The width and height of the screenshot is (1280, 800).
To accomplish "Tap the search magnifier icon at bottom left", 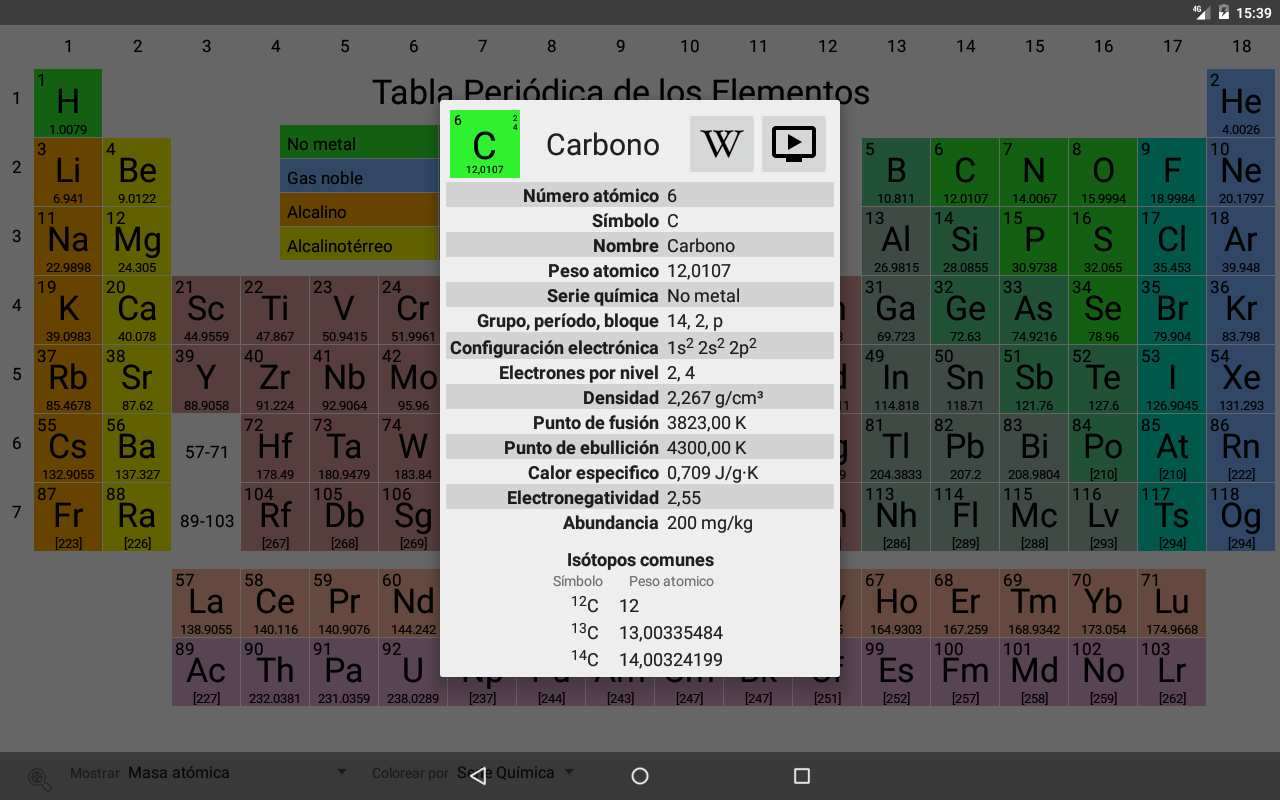I will pyautogui.click(x=40, y=779).
